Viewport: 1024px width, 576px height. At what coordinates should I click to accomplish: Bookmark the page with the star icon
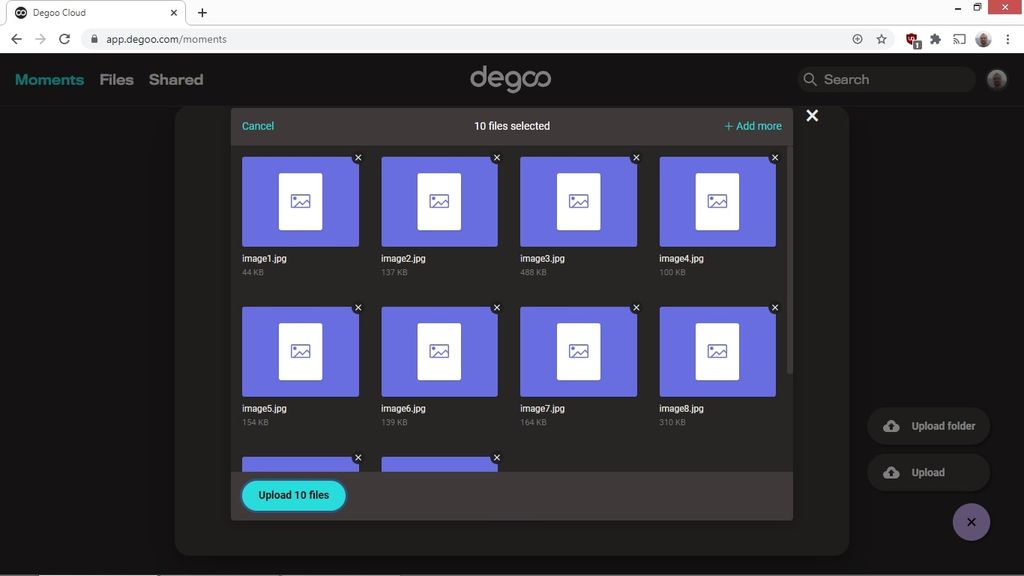881,38
